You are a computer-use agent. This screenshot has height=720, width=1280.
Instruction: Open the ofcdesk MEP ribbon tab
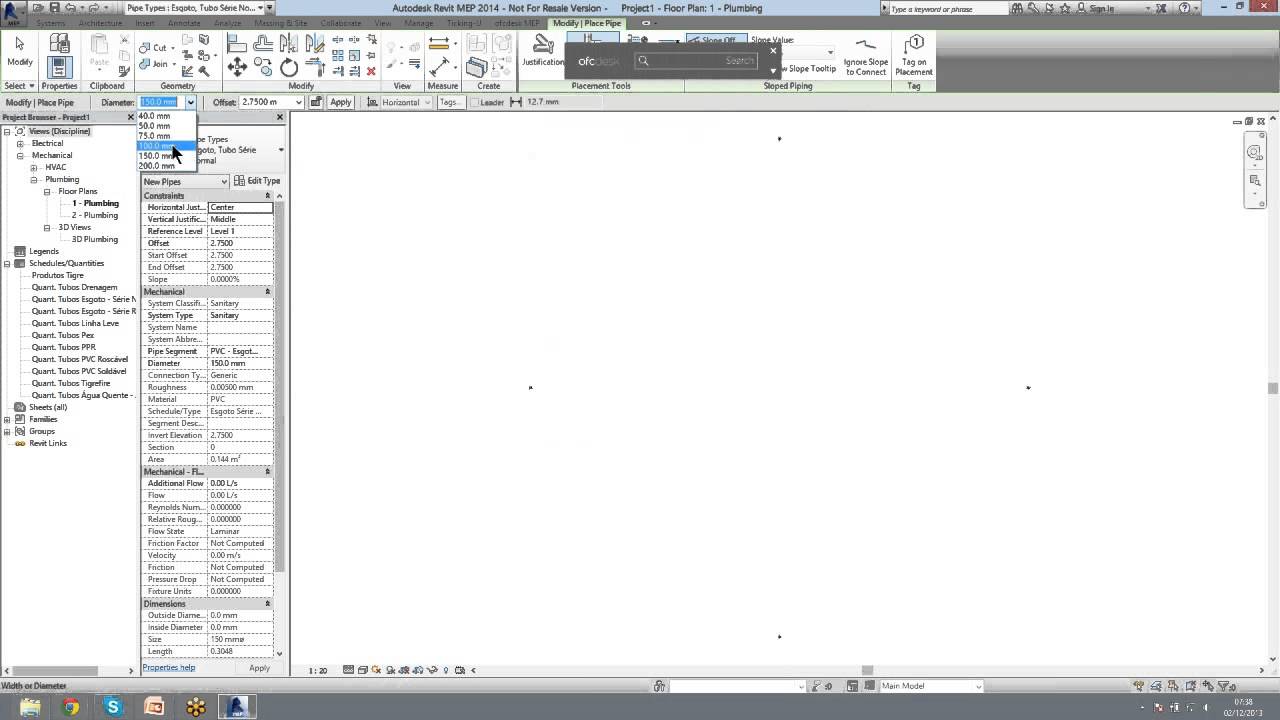click(517, 23)
